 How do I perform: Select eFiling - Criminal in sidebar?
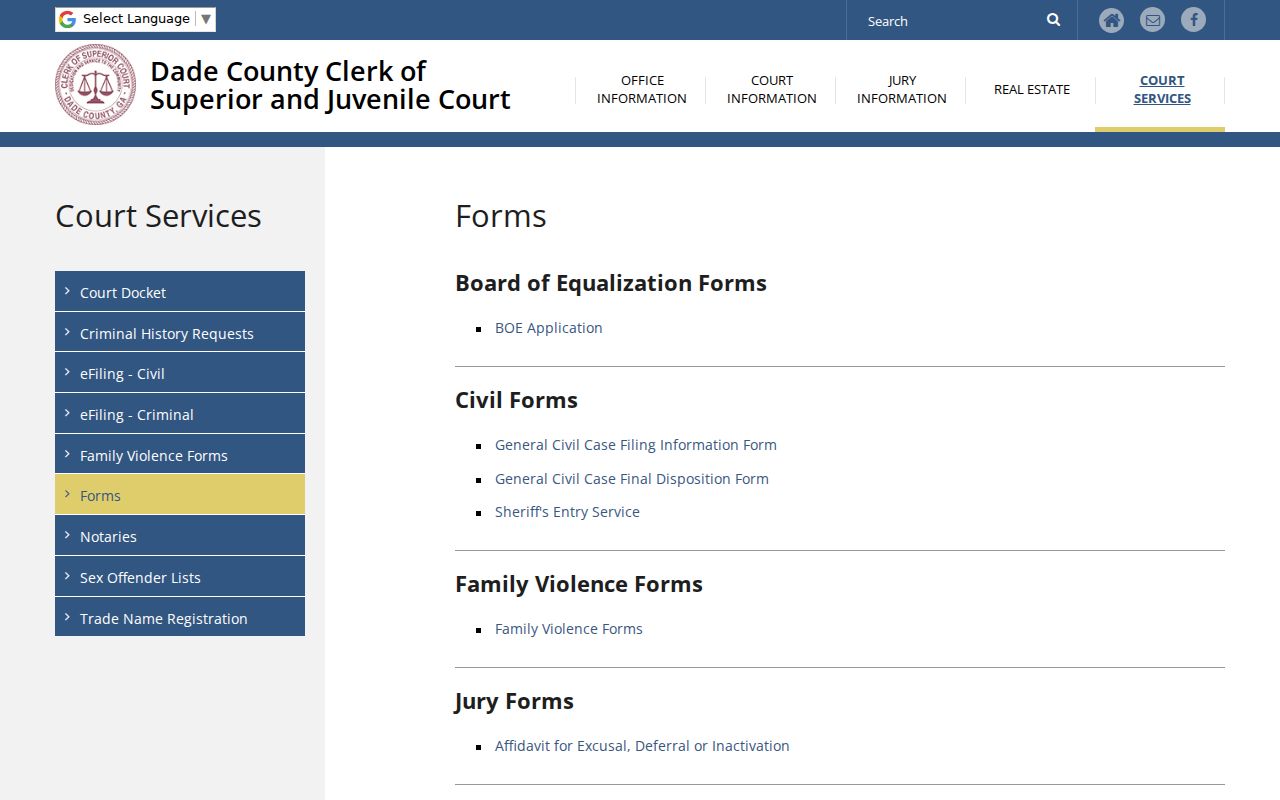pos(180,413)
